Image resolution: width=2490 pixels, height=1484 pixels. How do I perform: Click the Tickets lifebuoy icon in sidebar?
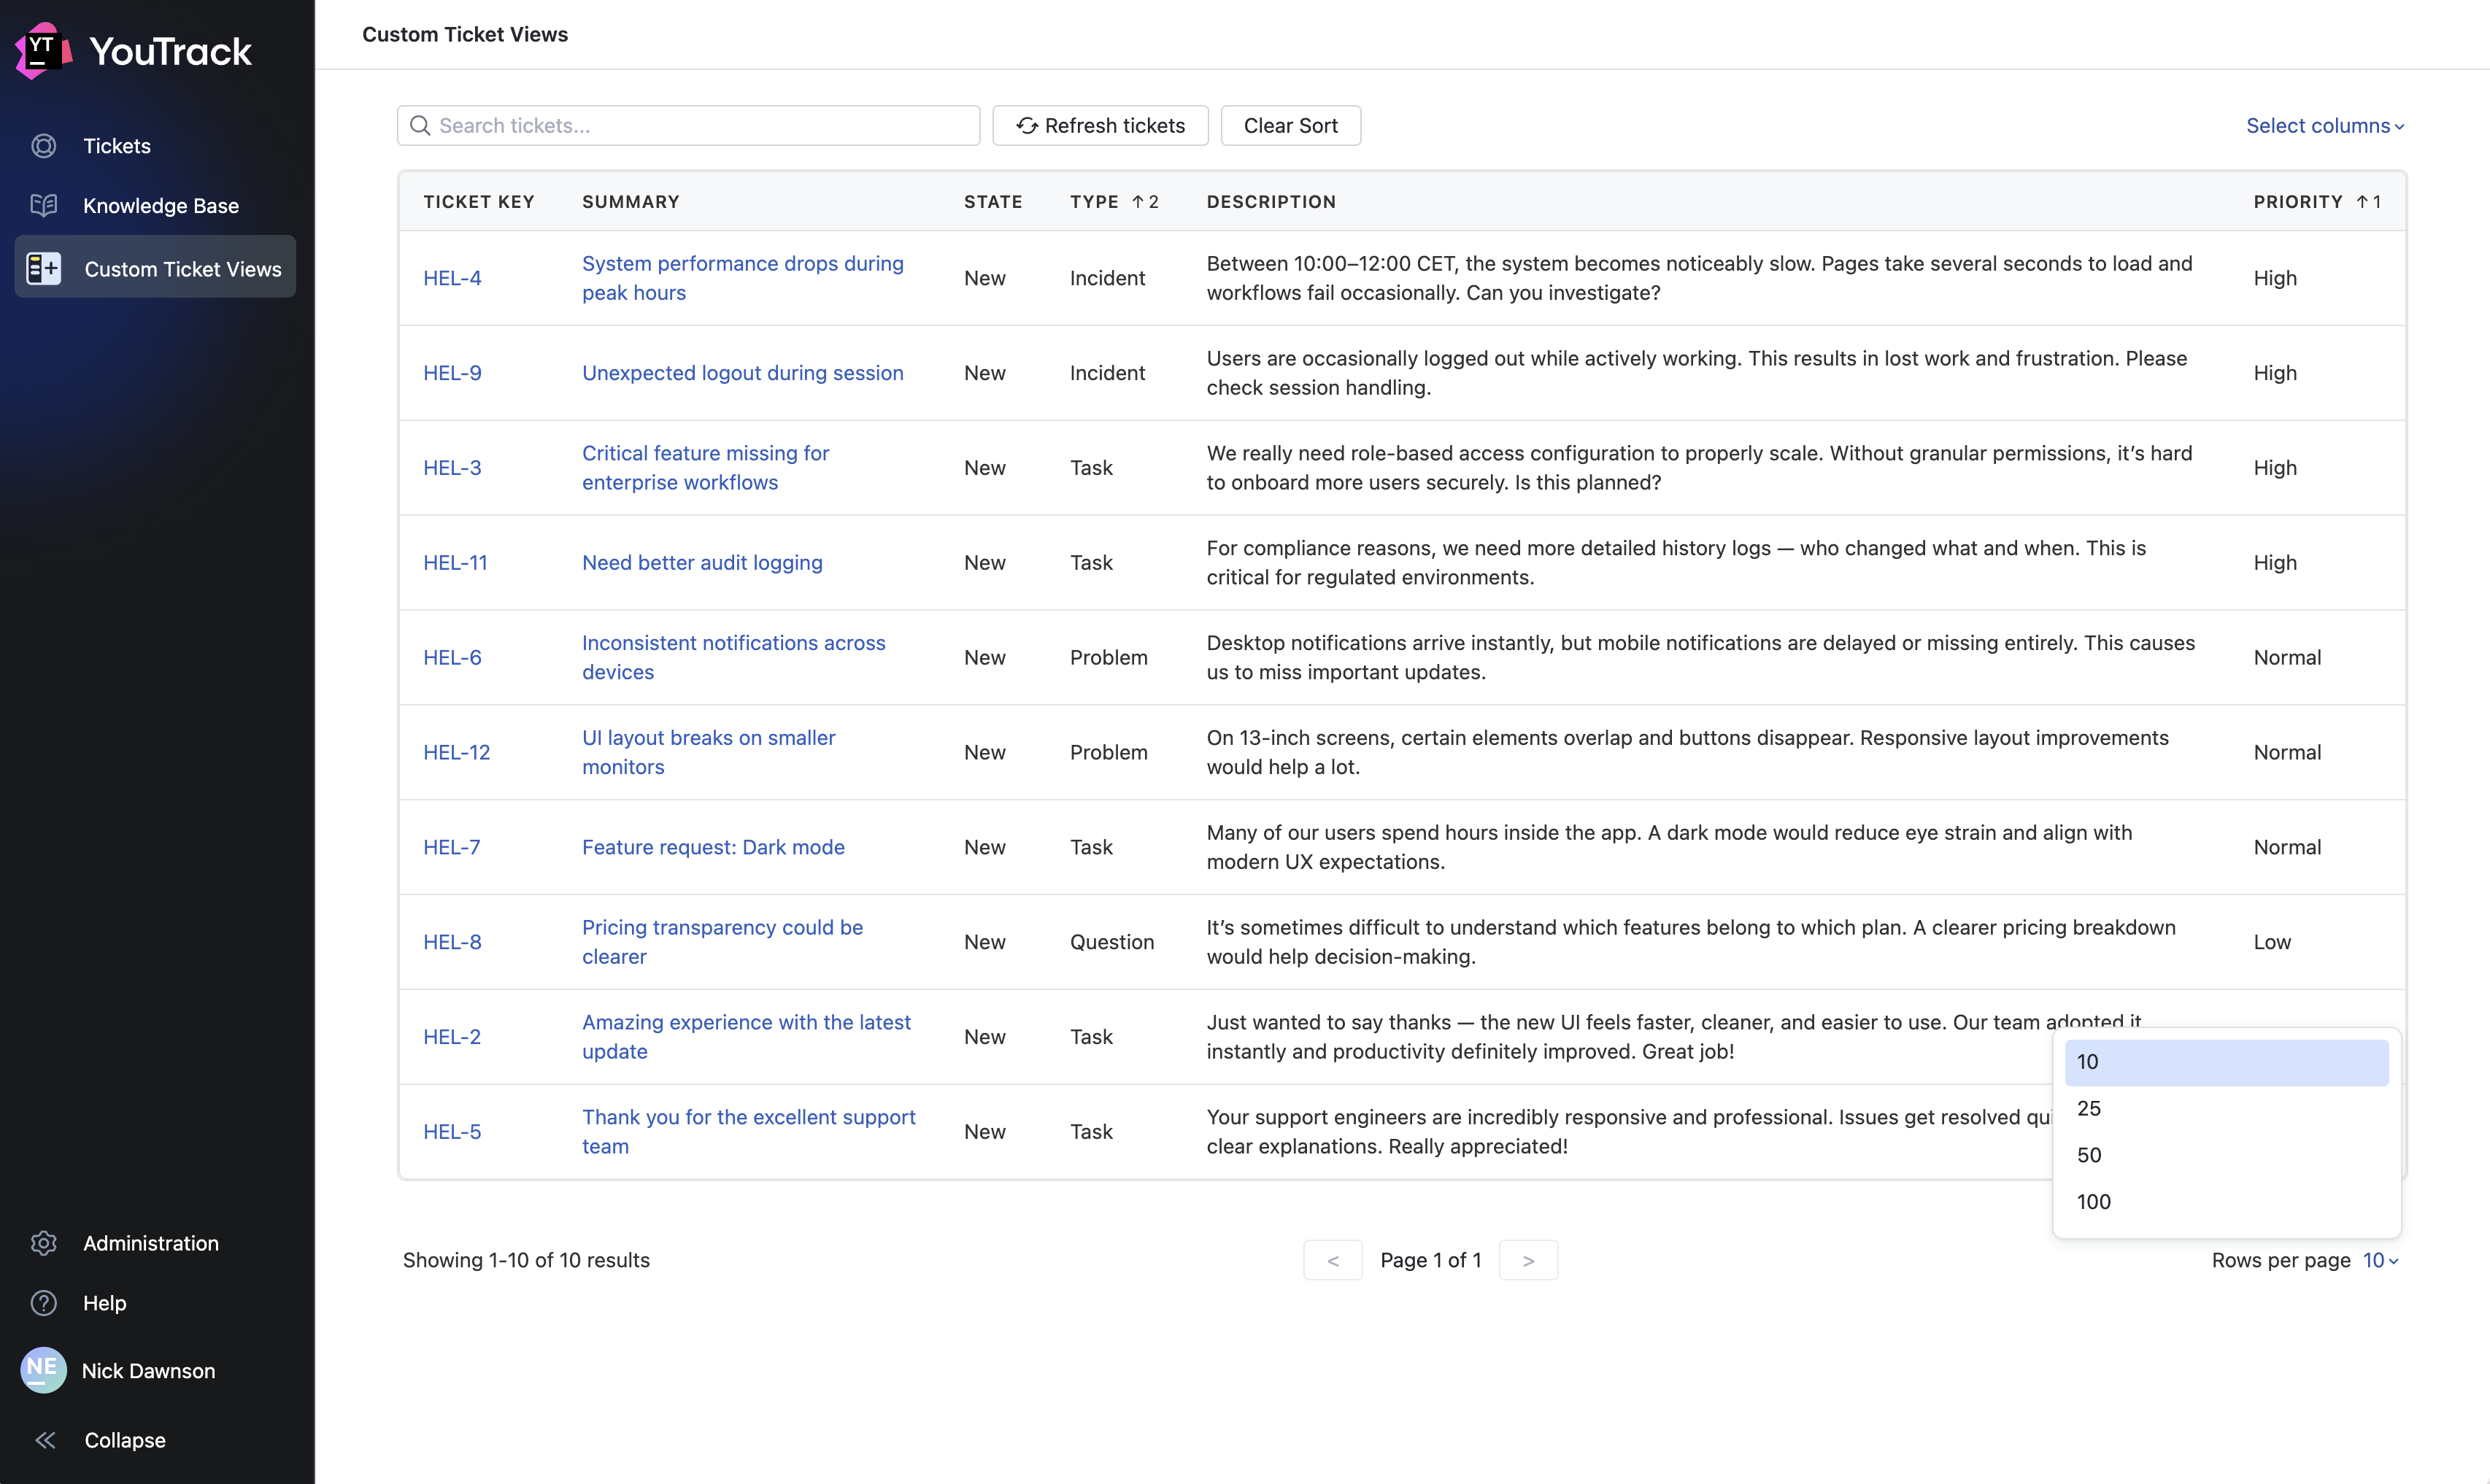(x=44, y=146)
